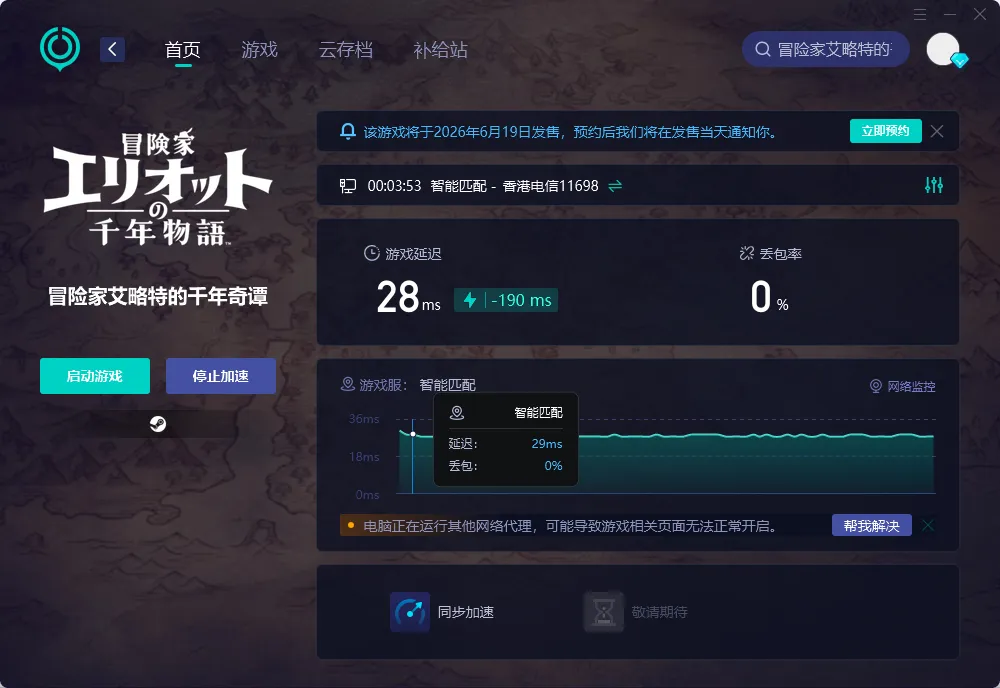Click the 00:03:53 elapsed timer

[x=394, y=186]
